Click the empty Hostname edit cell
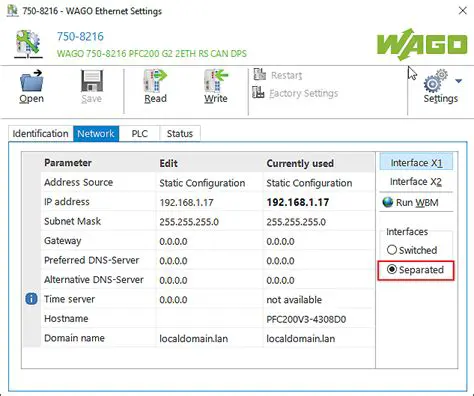Viewport: 474px width, 396px height. click(209, 319)
